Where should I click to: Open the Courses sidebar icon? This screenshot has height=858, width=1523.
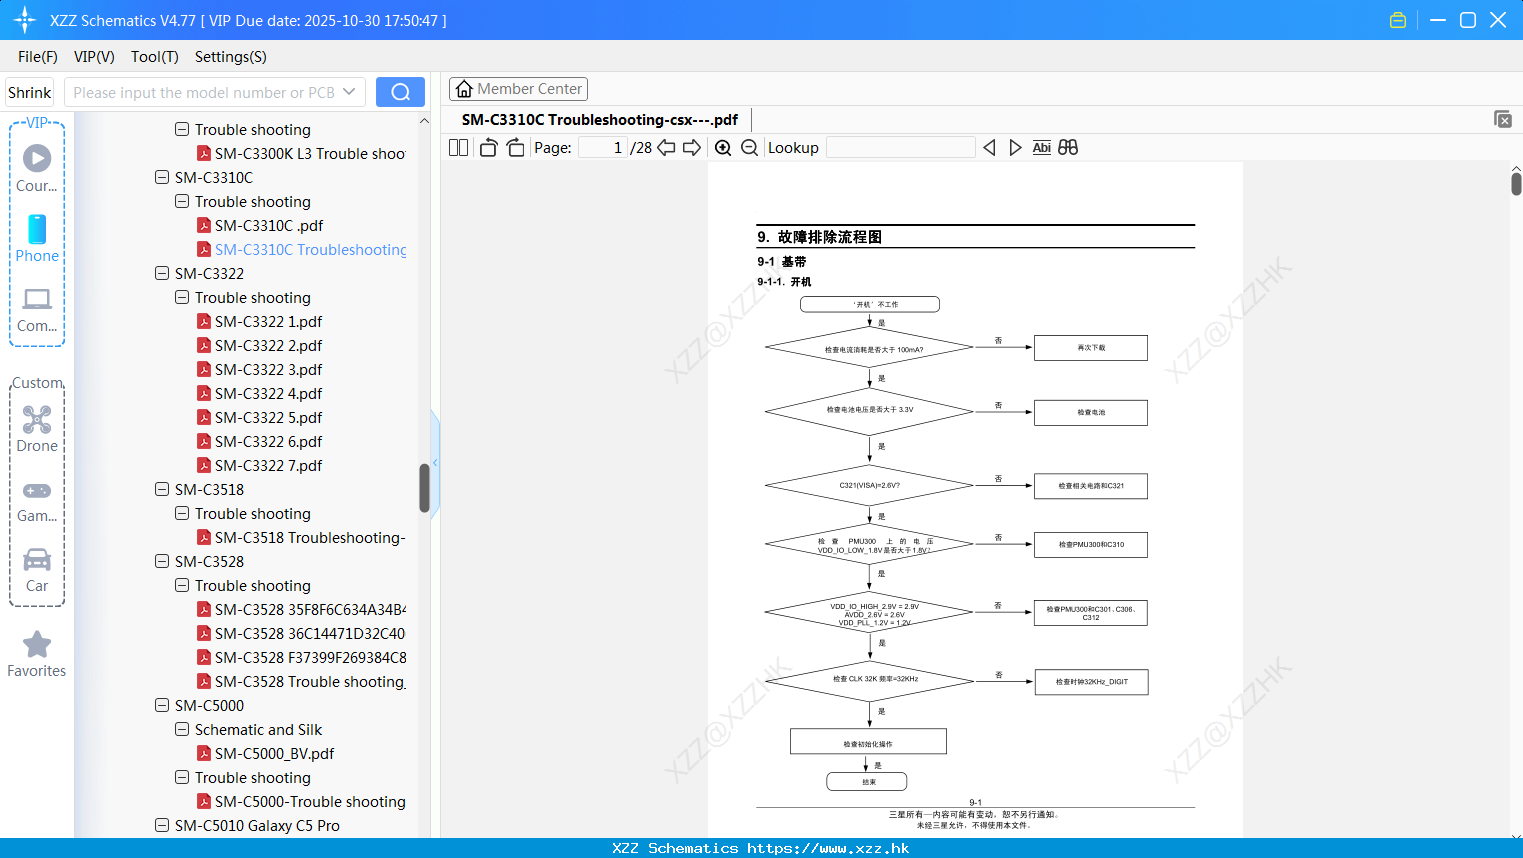tap(37, 168)
